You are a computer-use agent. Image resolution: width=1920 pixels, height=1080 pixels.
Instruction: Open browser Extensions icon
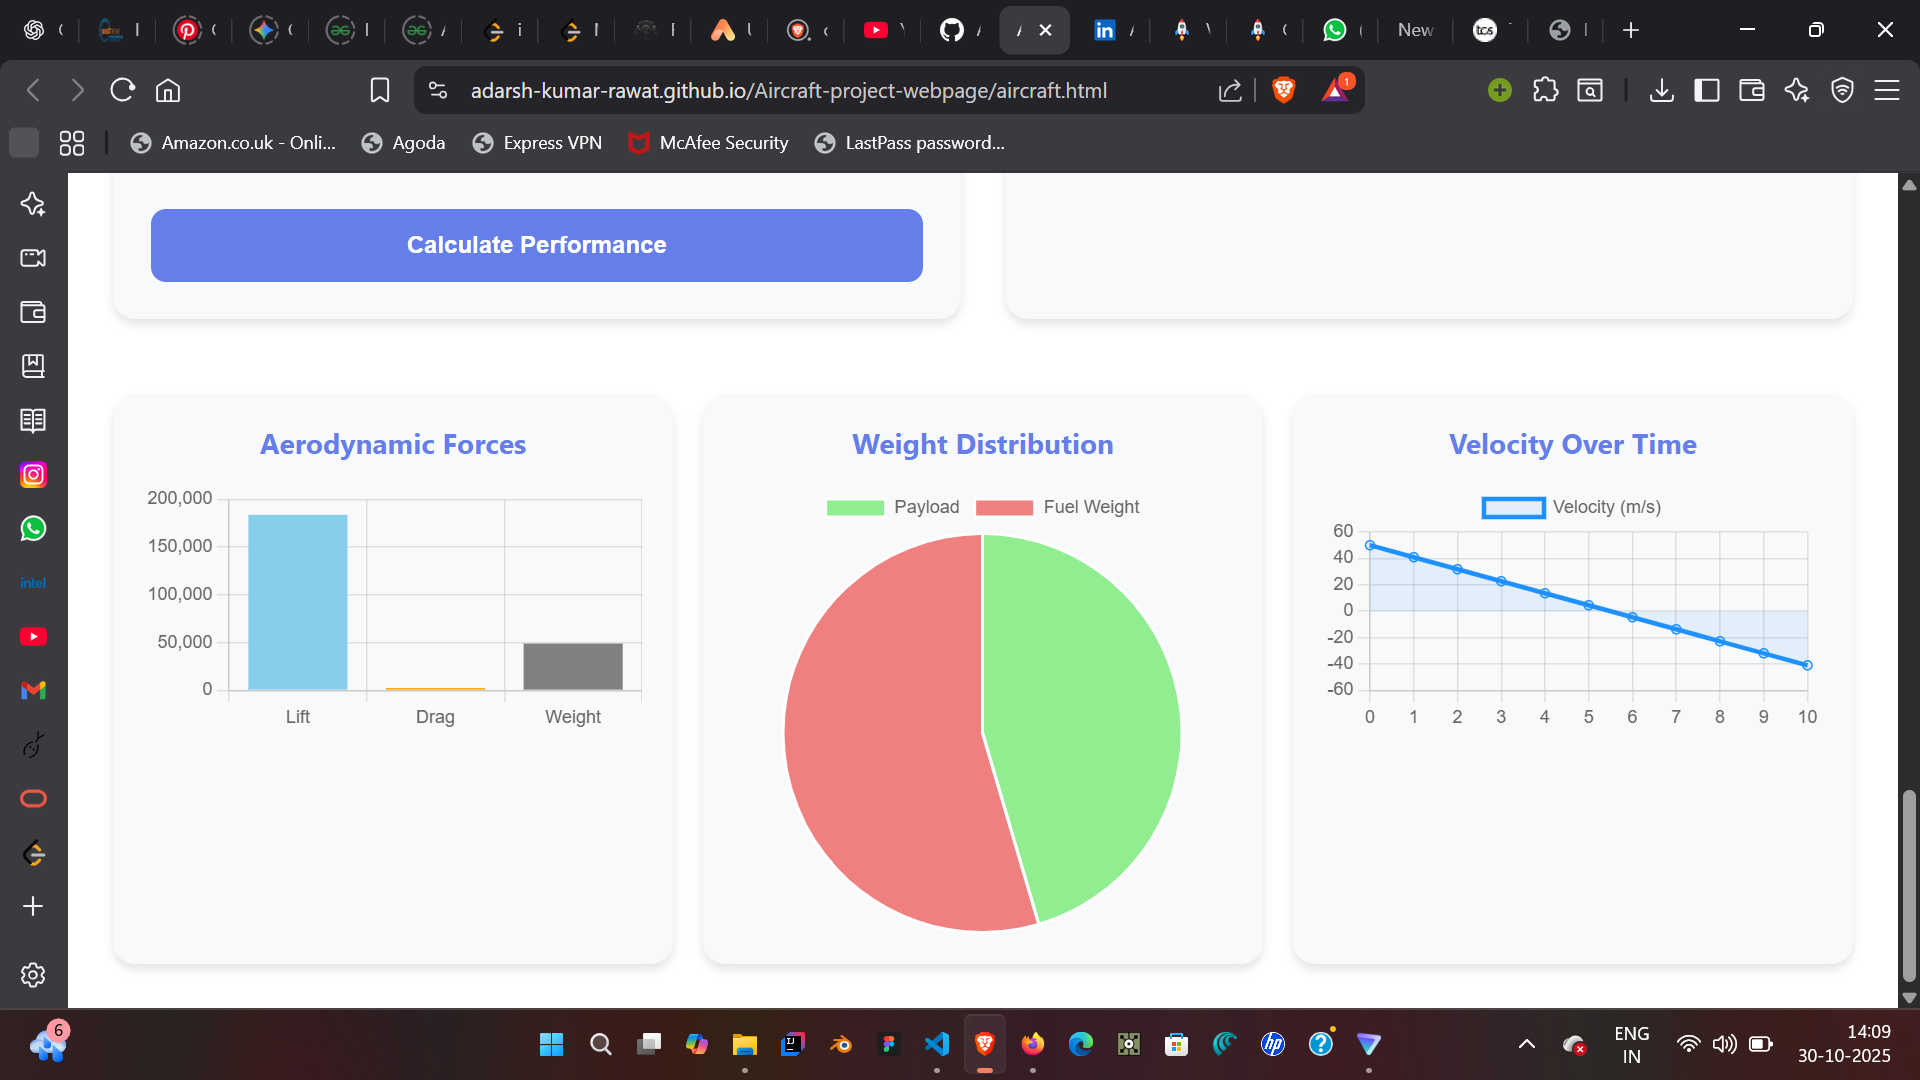point(1545,90)
